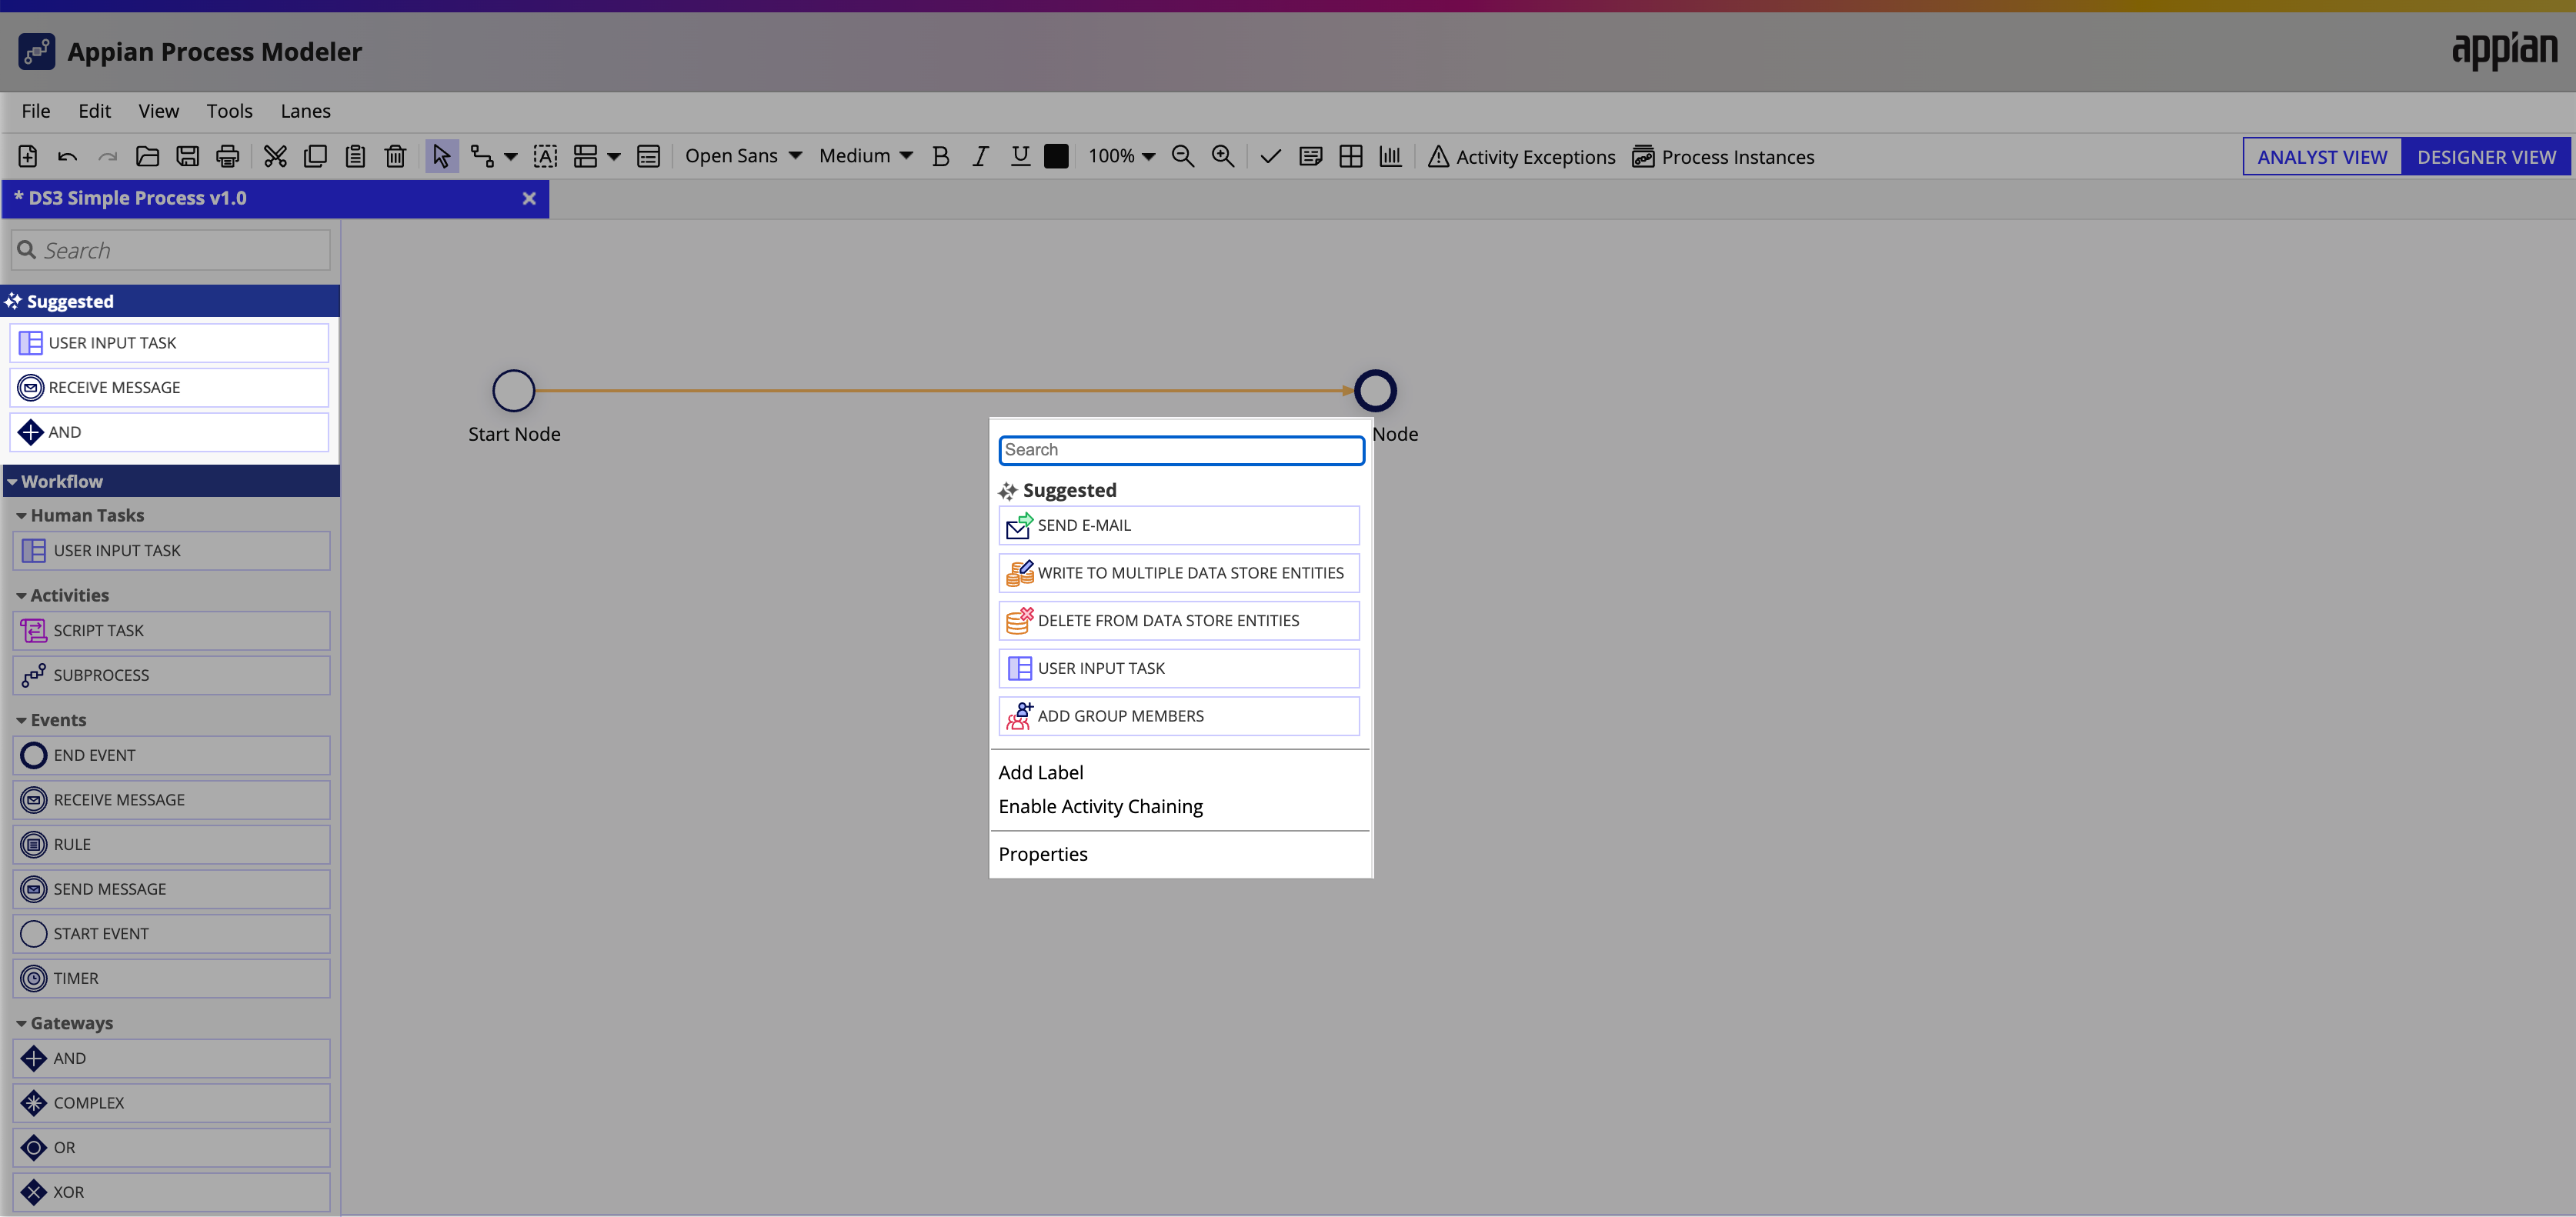Open the File menu
Screen dimensions: 2576x1217
point(36,111)
